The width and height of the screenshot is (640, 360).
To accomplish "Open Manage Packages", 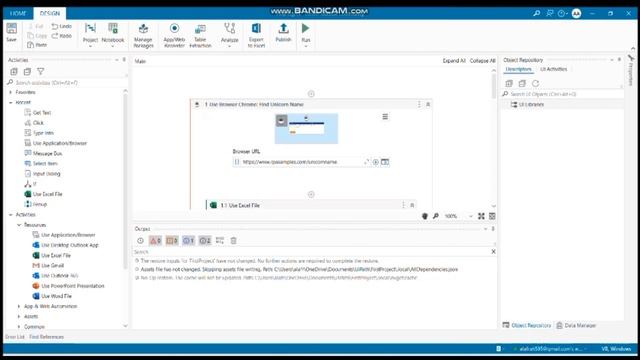I will [143, 36].
